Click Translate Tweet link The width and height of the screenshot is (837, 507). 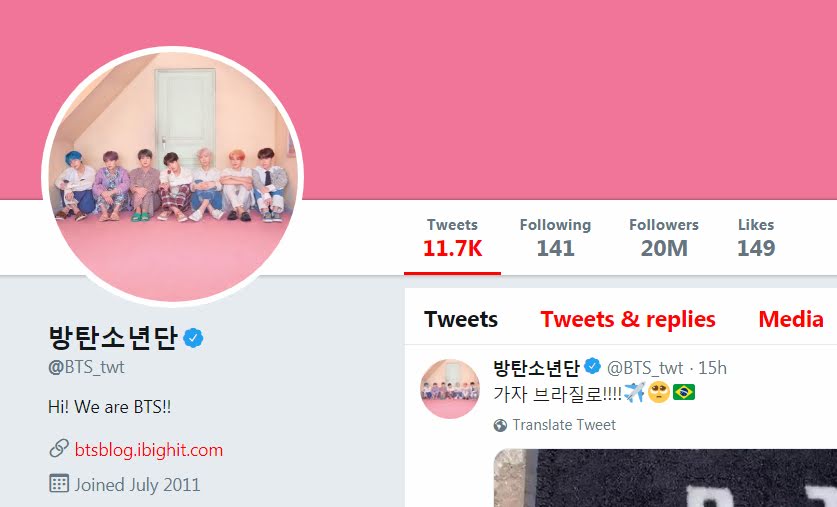(x=564, y=425)
